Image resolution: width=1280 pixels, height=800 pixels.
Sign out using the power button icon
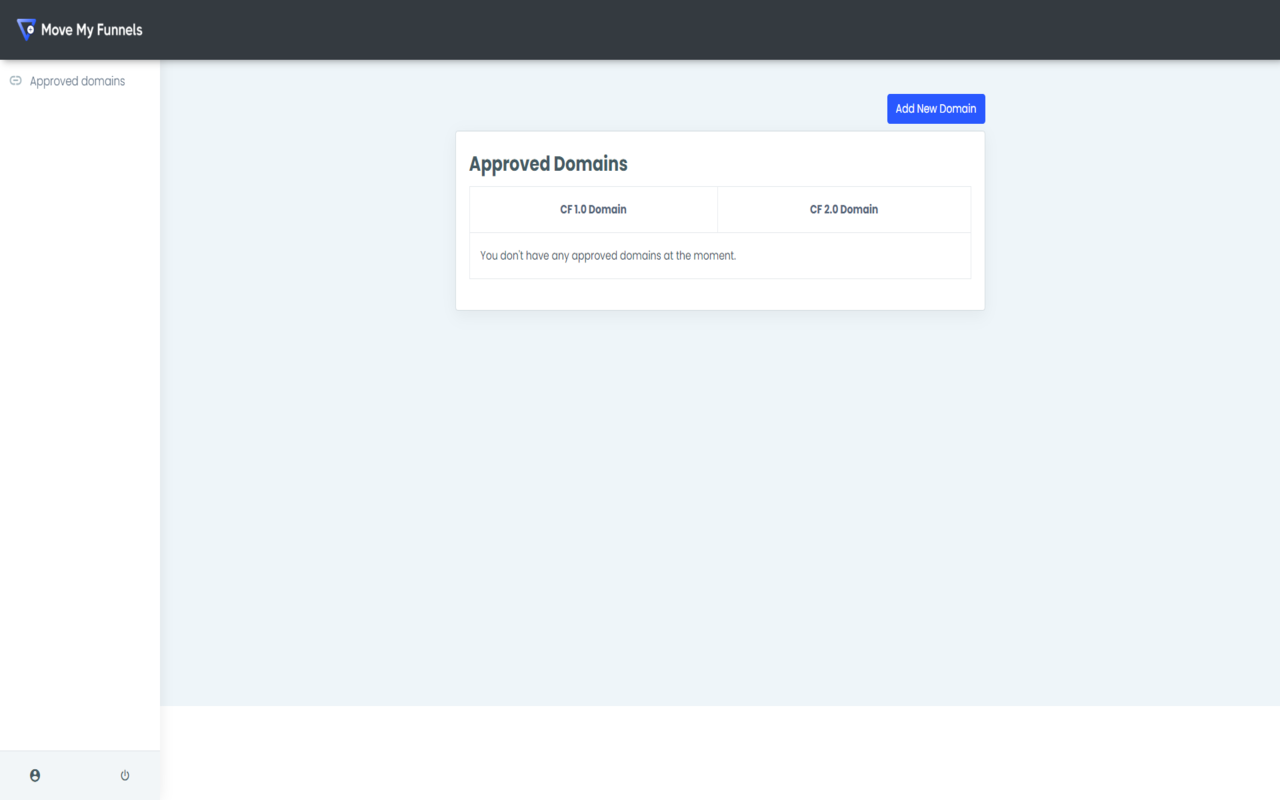coord(124,774)
